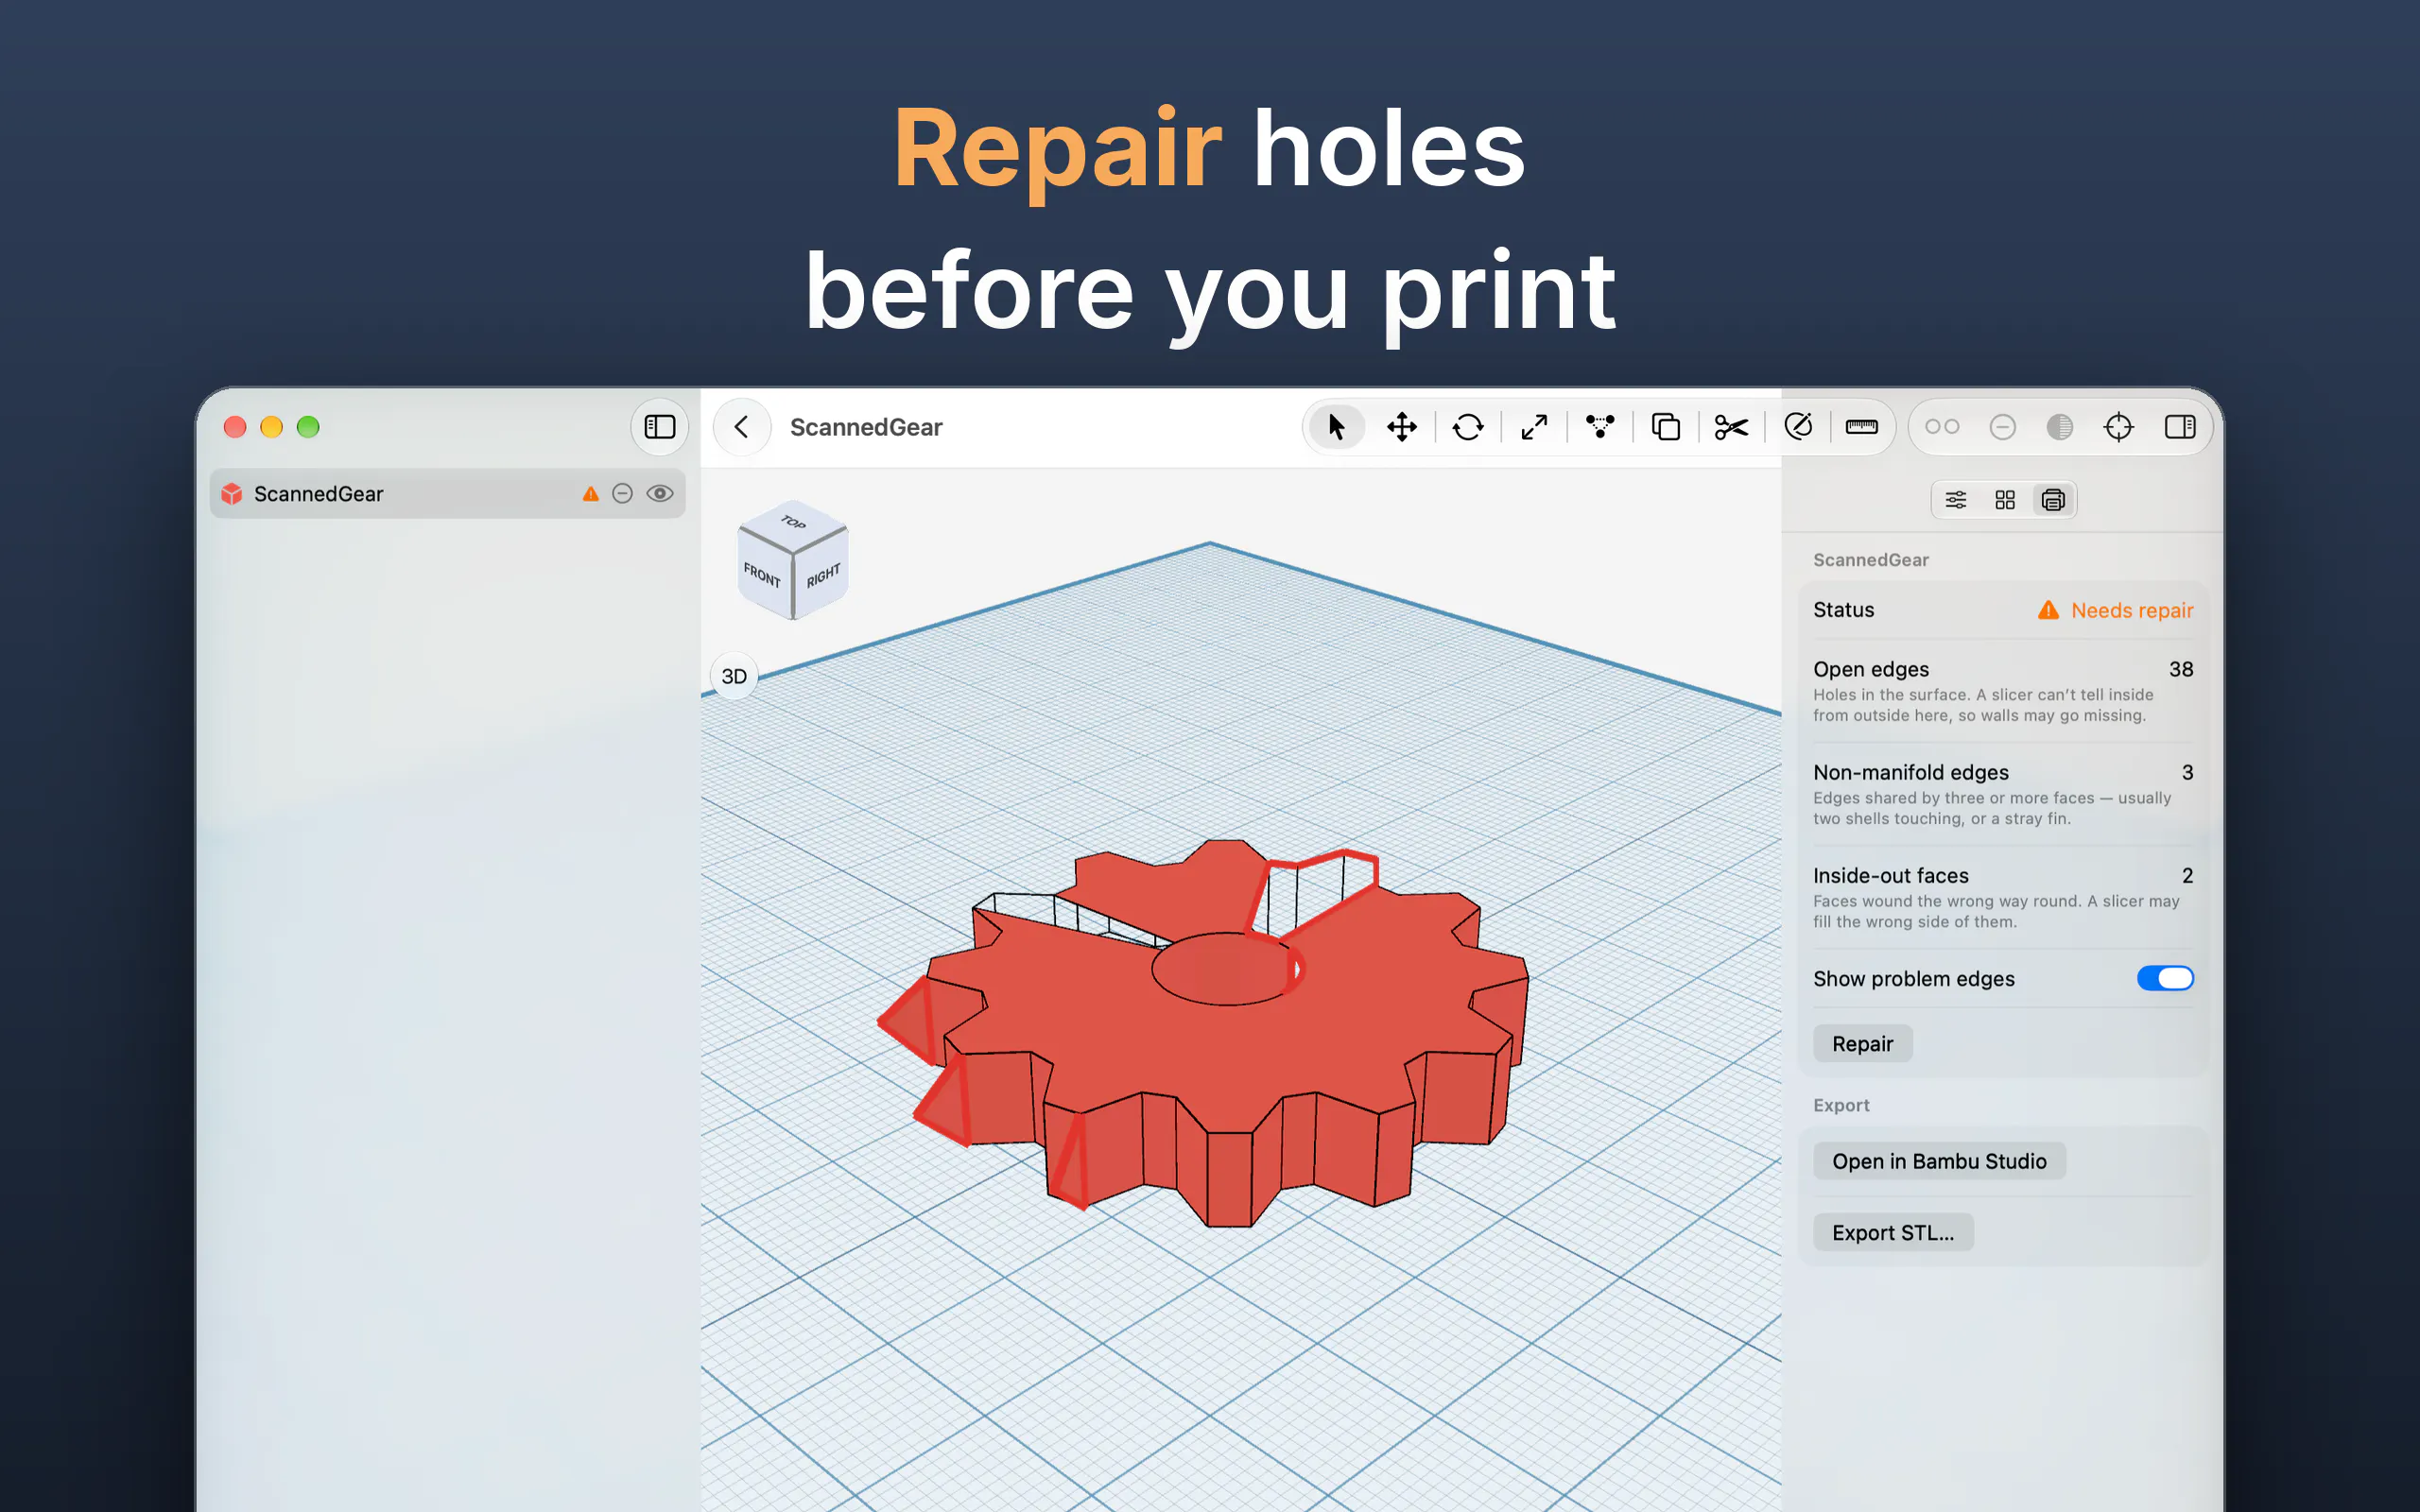Screen dimensions: 2420x1512
Task: Click the Export STL... button
Action: pyautogui.click(x=1893, y=1233)
